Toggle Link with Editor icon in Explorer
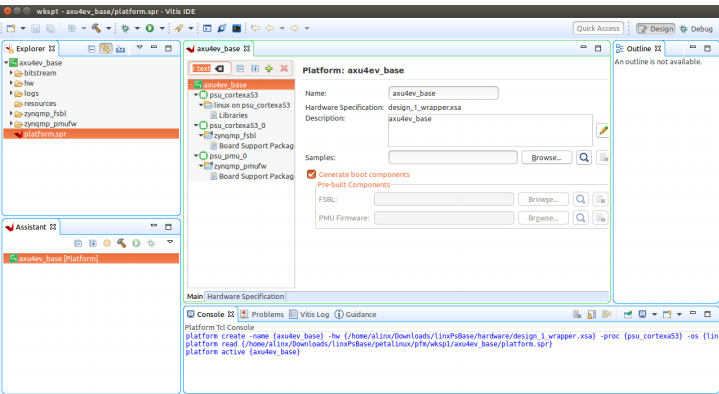 click(x=106, y=49)
